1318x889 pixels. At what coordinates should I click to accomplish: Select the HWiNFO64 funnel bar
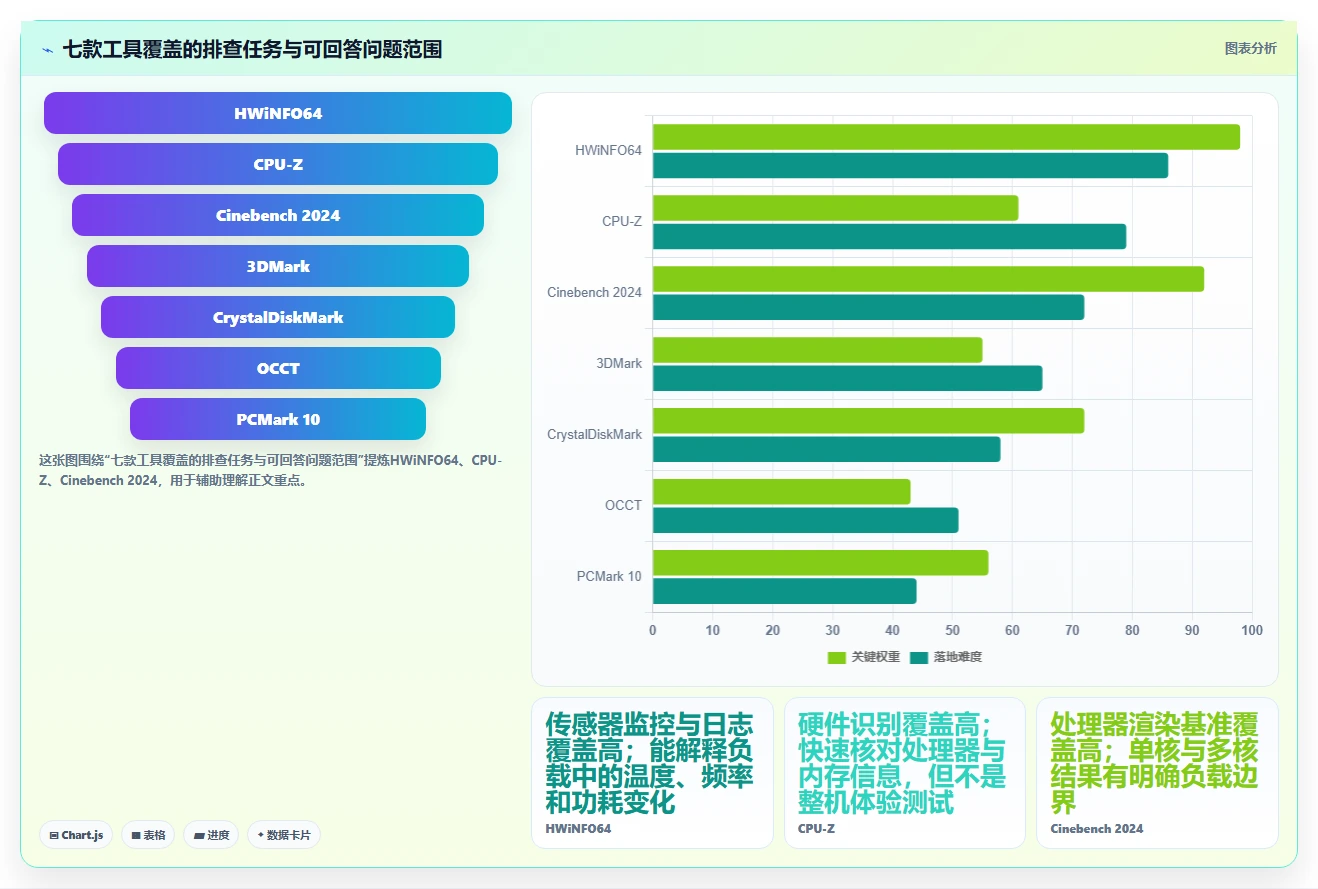(x=278, y=113)
